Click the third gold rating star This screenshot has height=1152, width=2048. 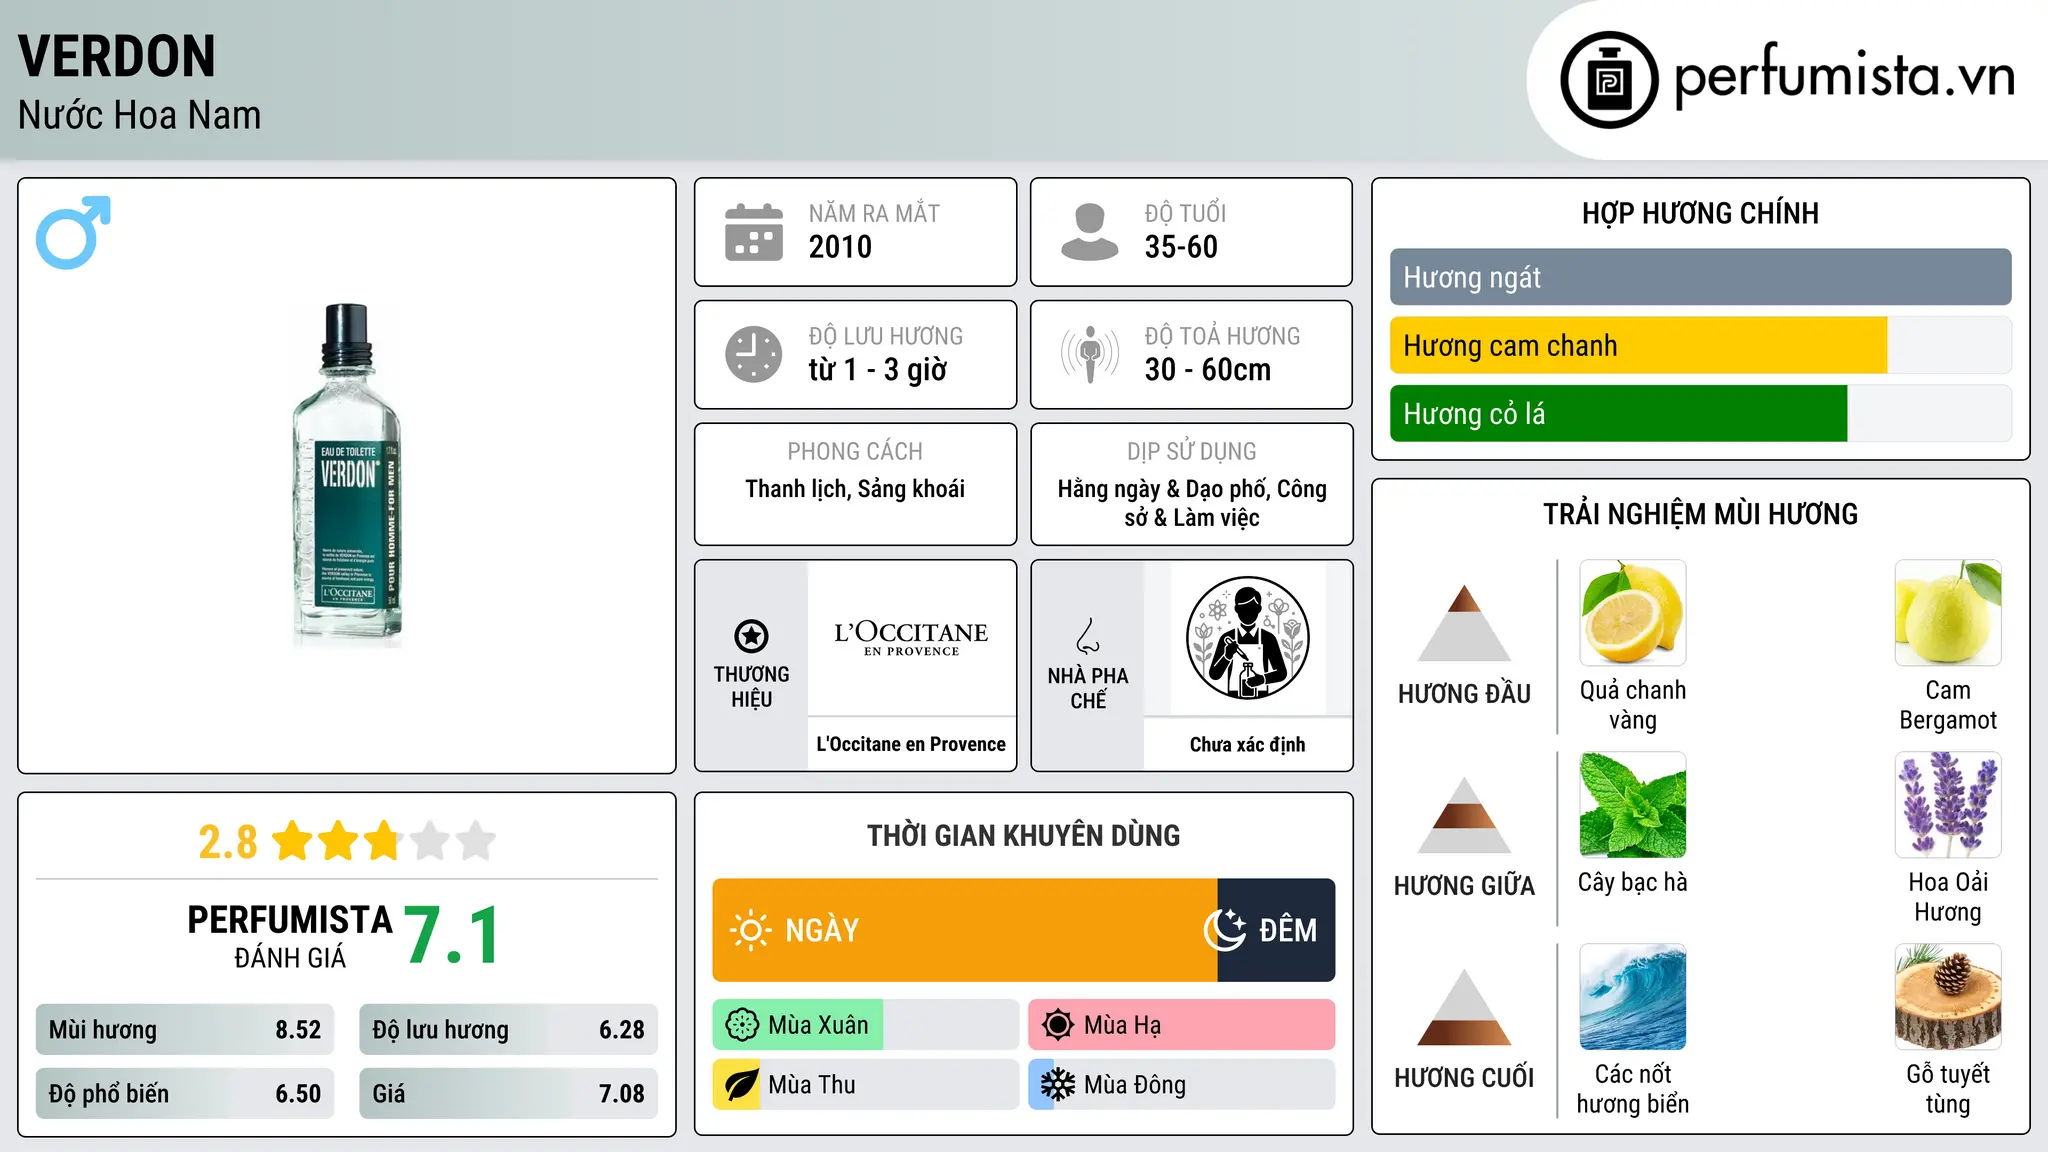383,841
